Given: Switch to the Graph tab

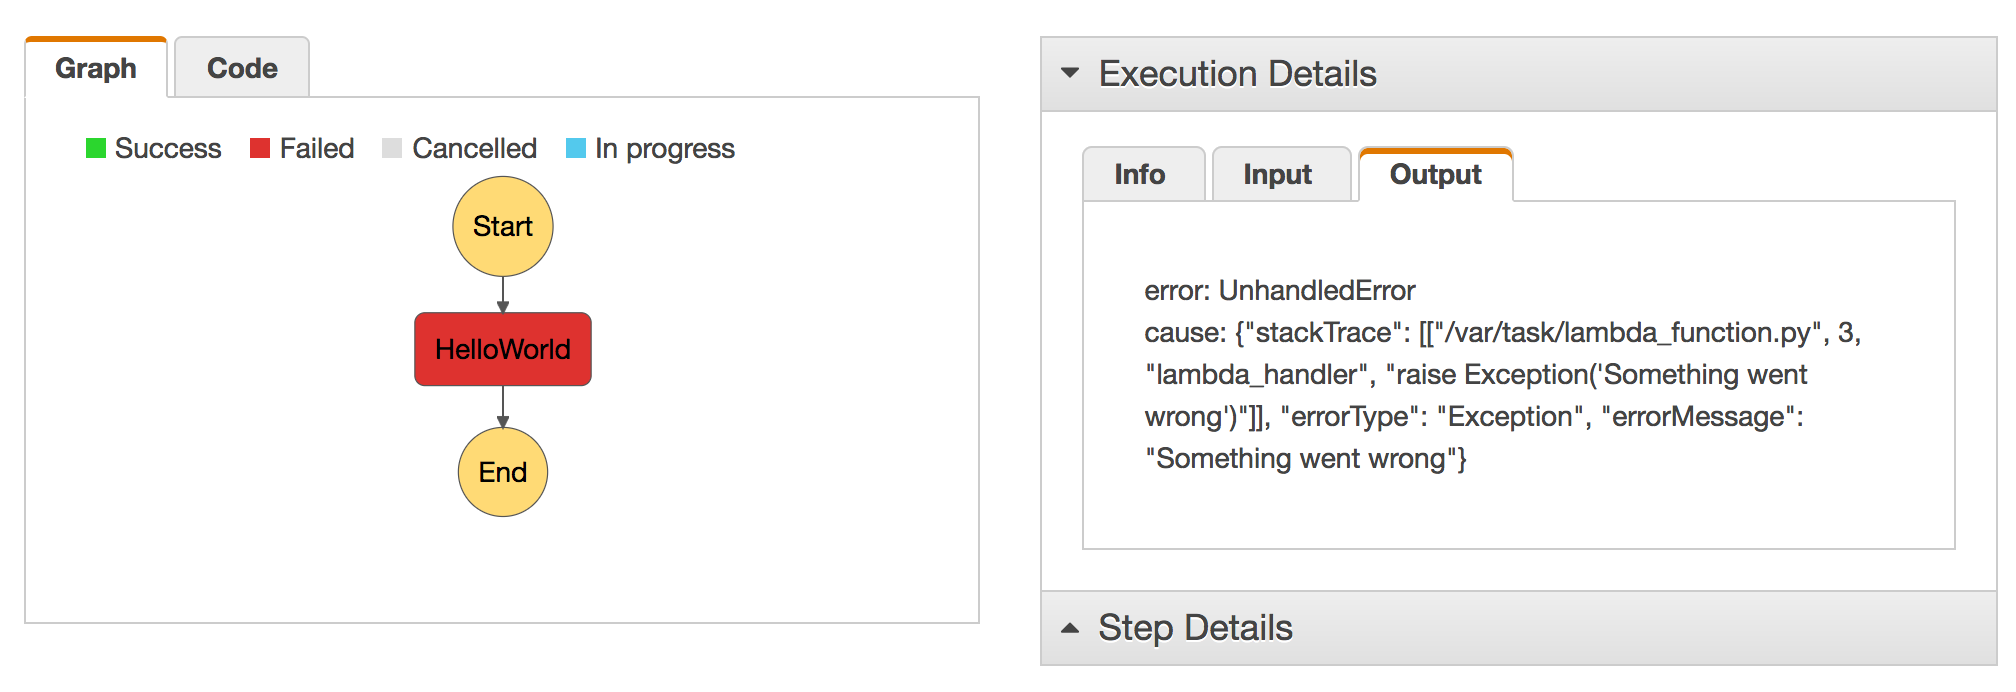Looking at the screenshot, I should click(95, 67).
